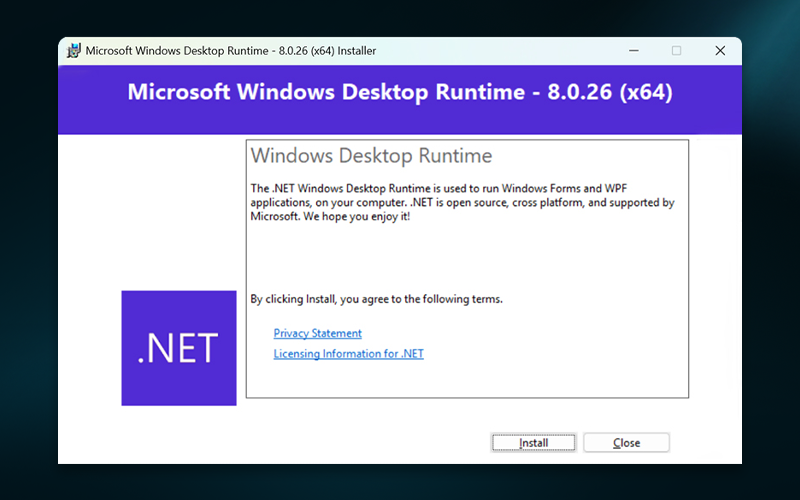Open the Privacy Statement link
This screenshot has height=500, width=800.
(x=317, y=333)
